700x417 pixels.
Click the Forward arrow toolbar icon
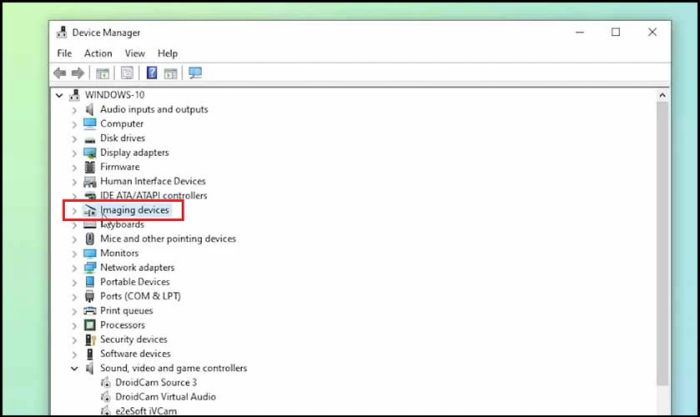click(x=78, y=73)
